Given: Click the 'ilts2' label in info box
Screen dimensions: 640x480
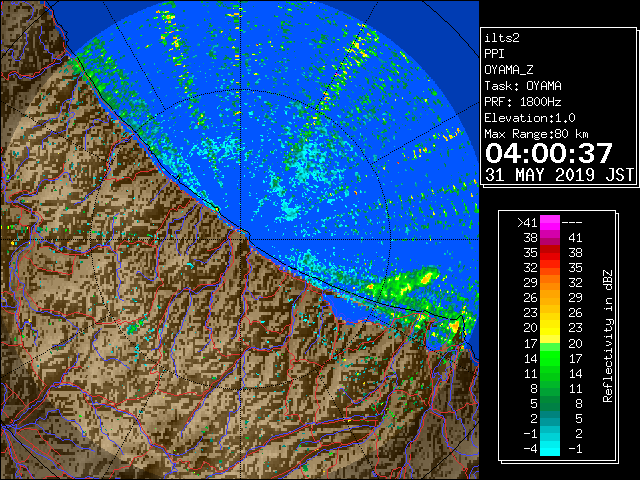Looking at the screenshot, I should pyautogui.click(x=502, y=38).
